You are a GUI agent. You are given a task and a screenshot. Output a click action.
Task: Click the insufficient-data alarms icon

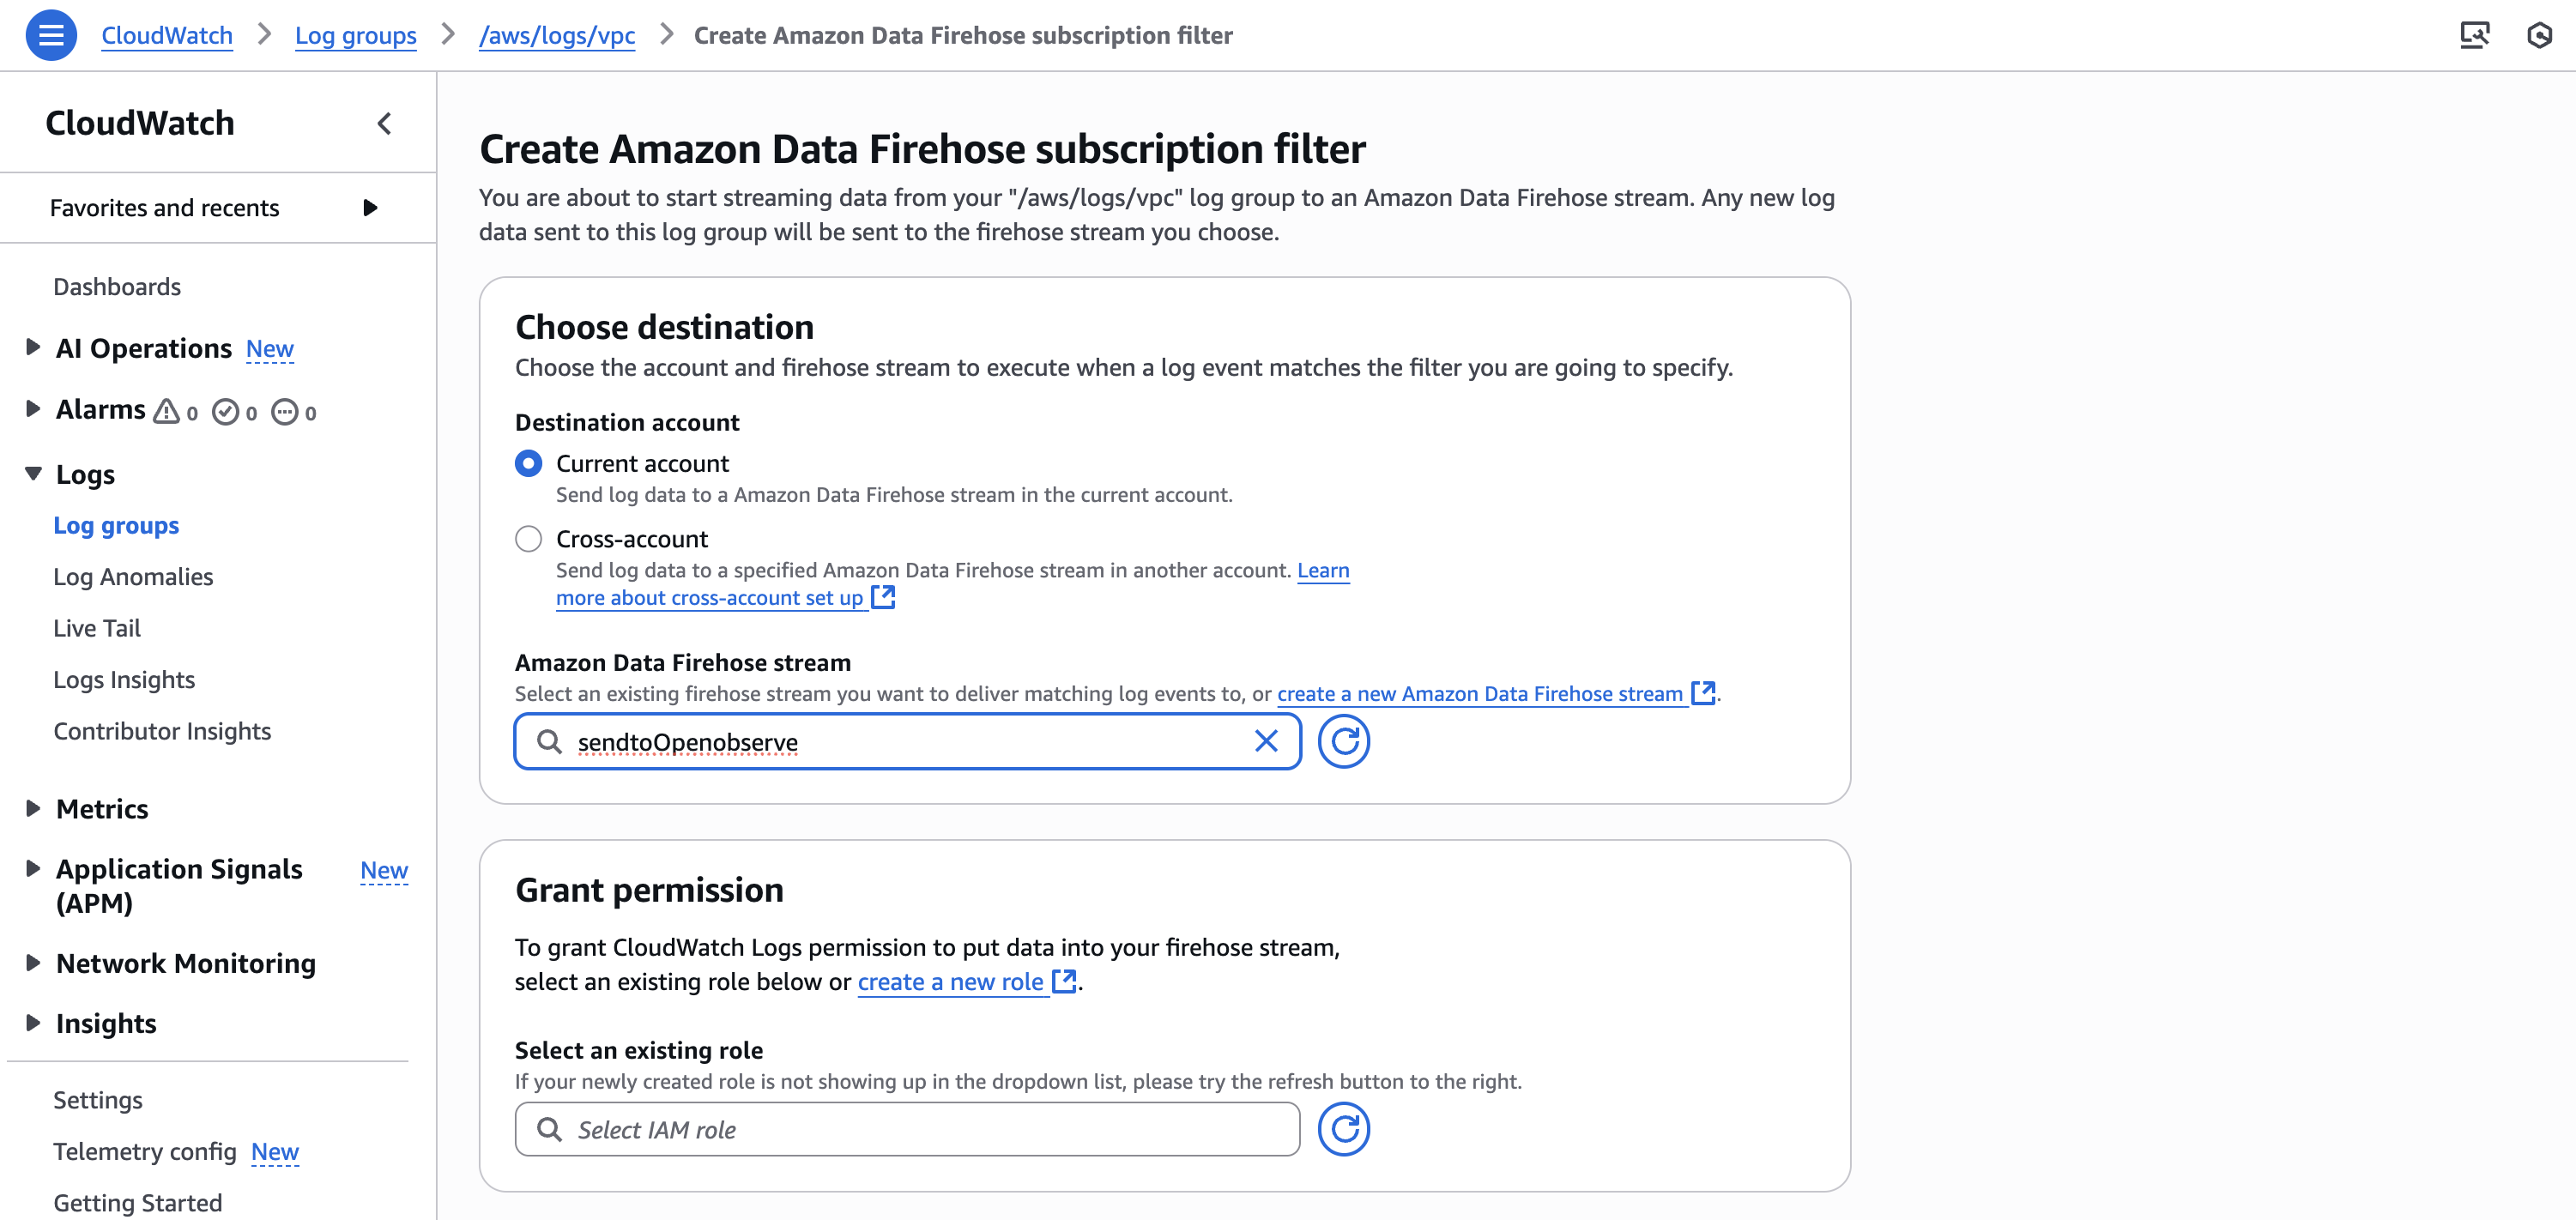click(287, 411)
